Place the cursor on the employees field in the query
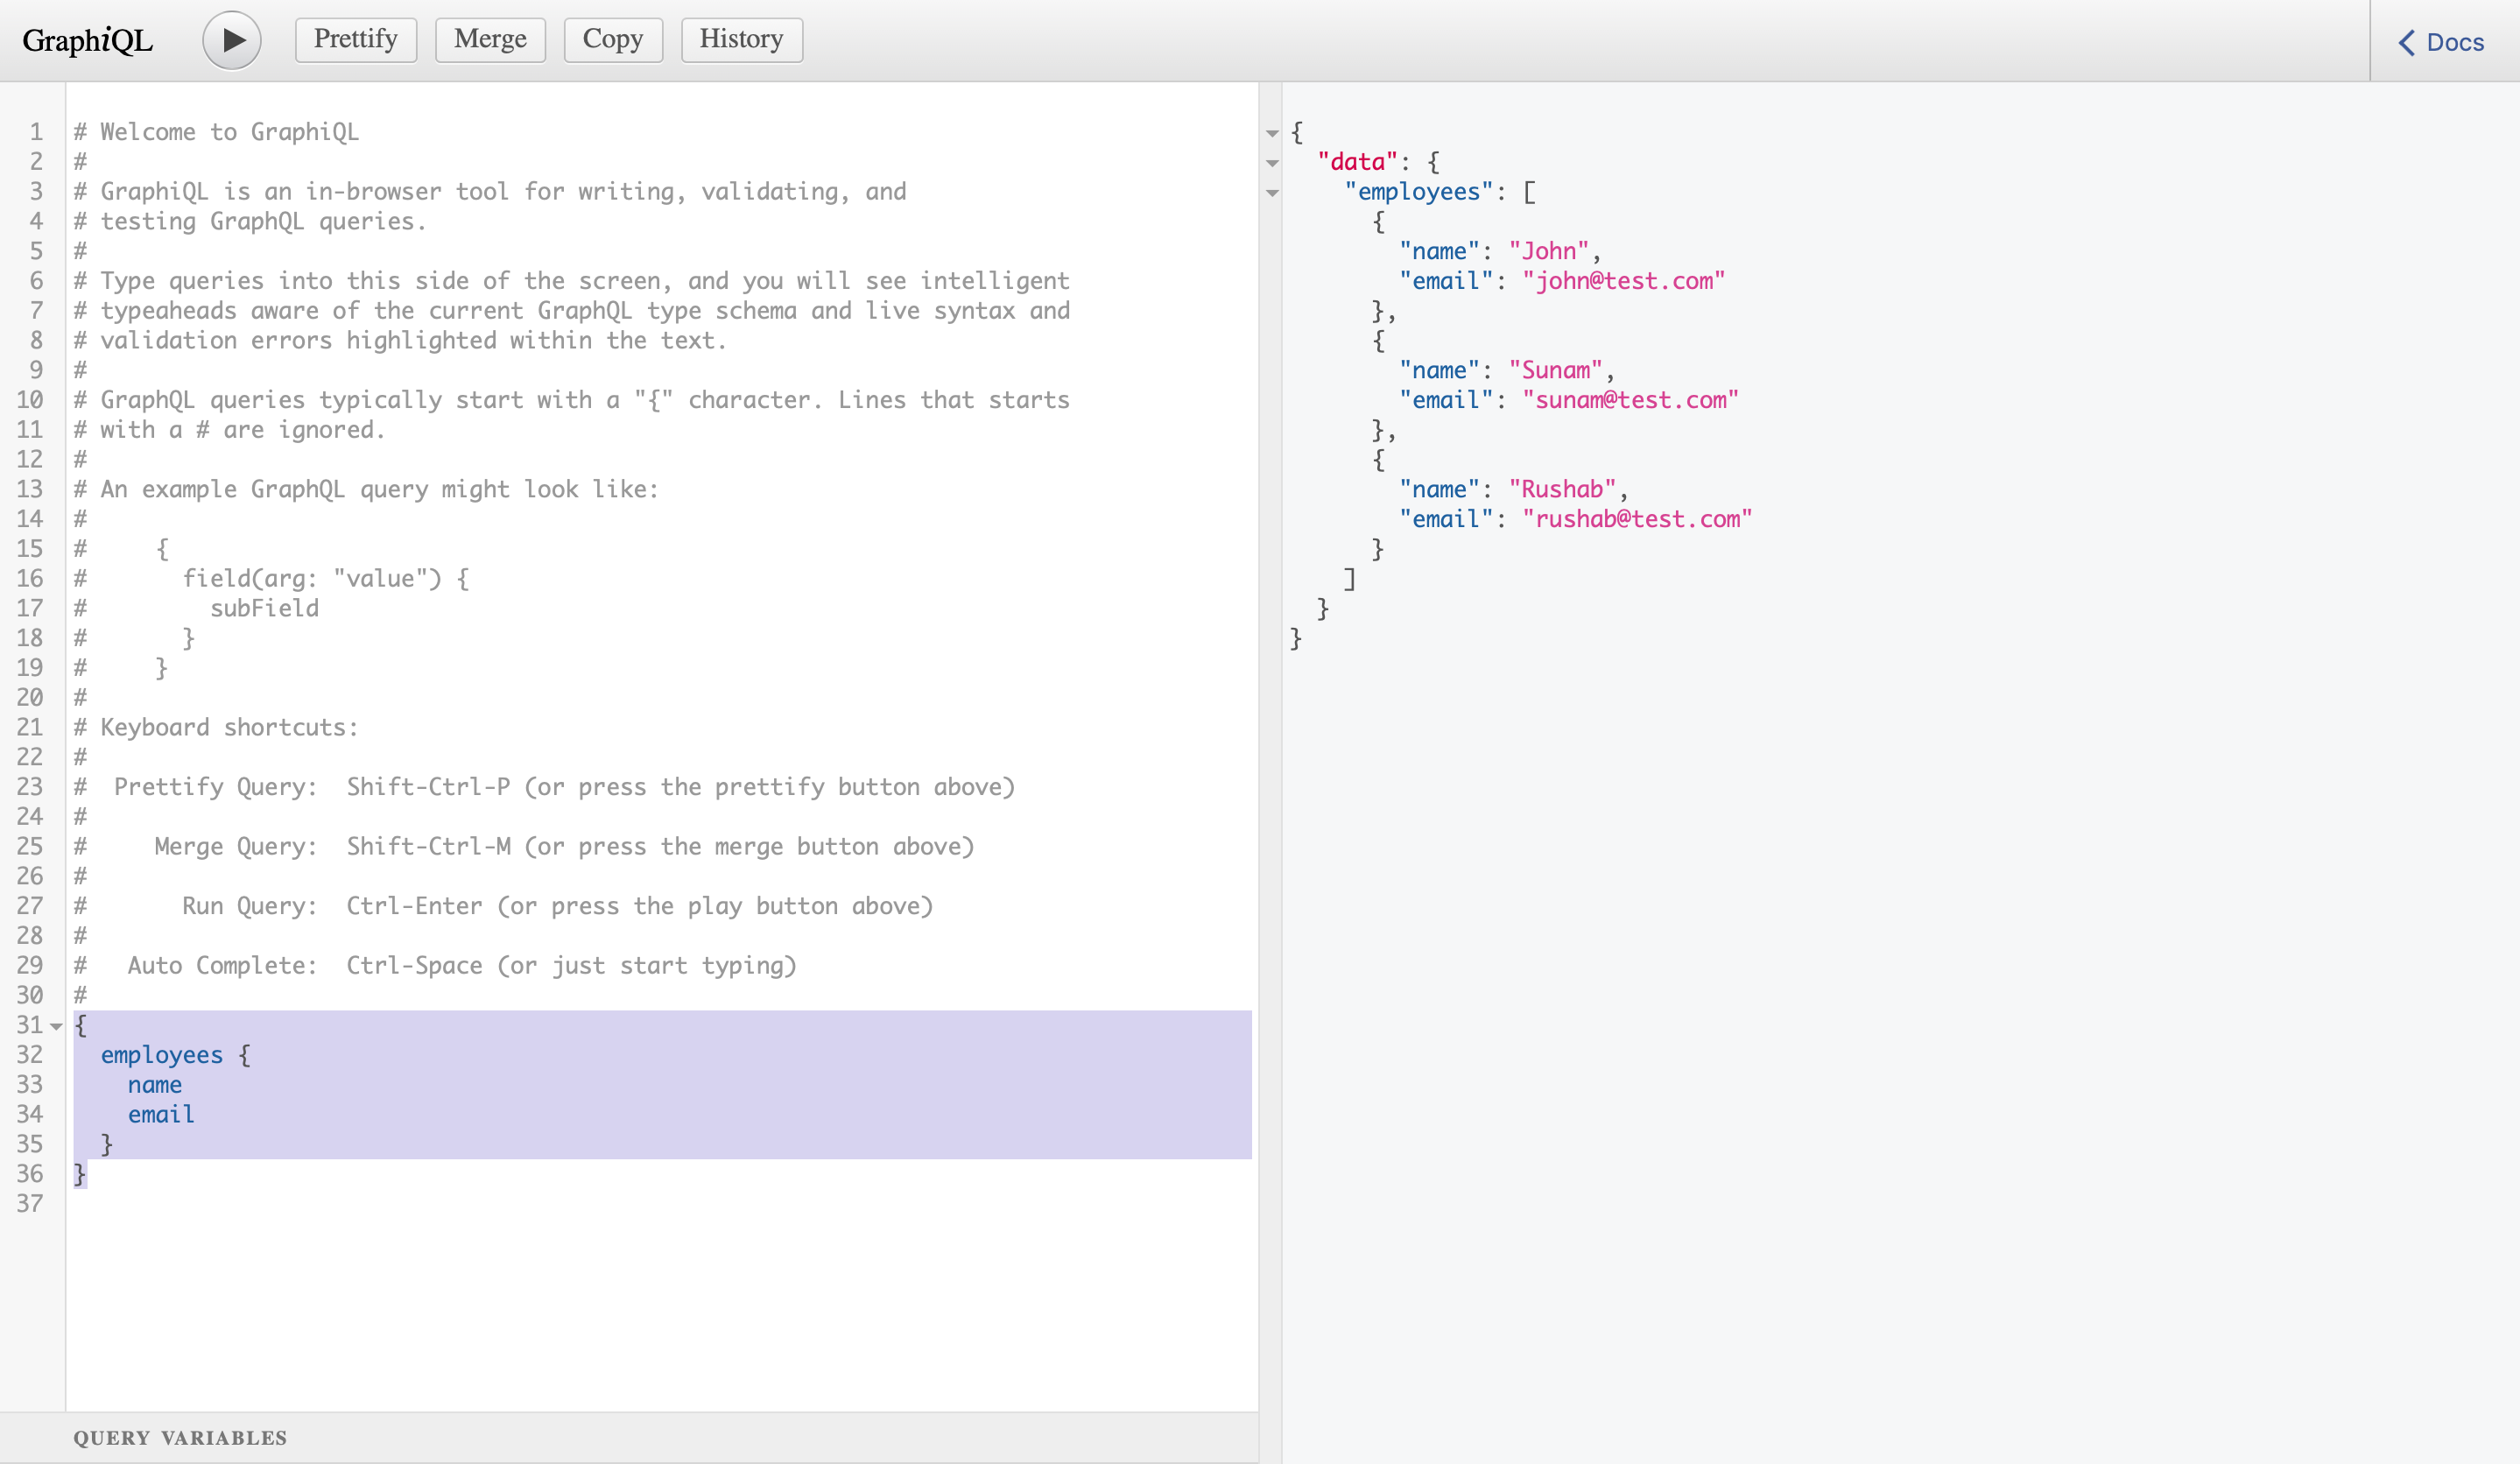 click(x=161, y=1055)
